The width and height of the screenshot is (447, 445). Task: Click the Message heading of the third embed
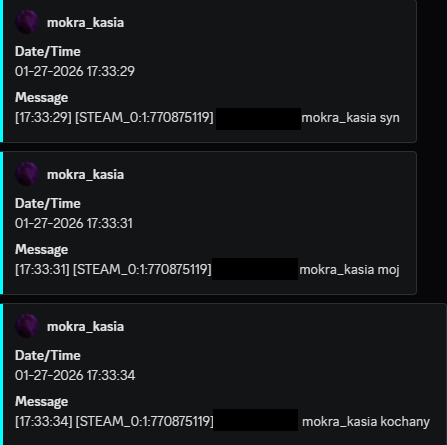[41, 402]
